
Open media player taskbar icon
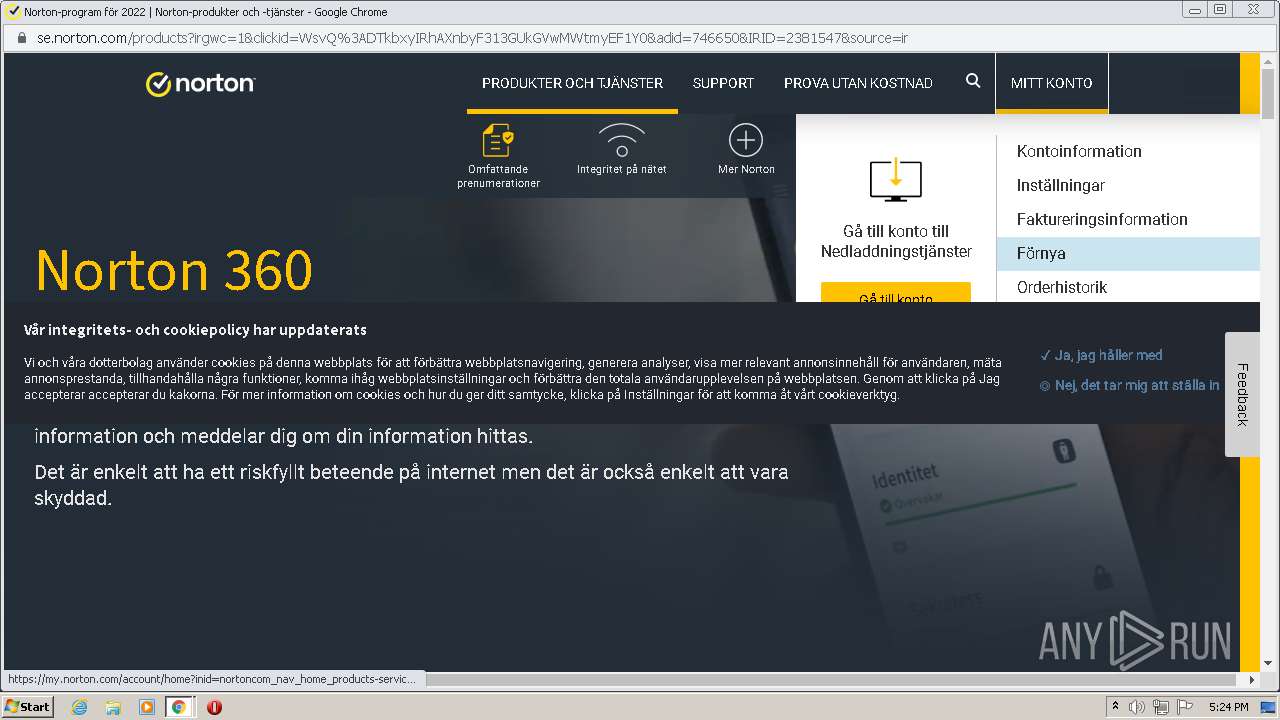point(146,707)
